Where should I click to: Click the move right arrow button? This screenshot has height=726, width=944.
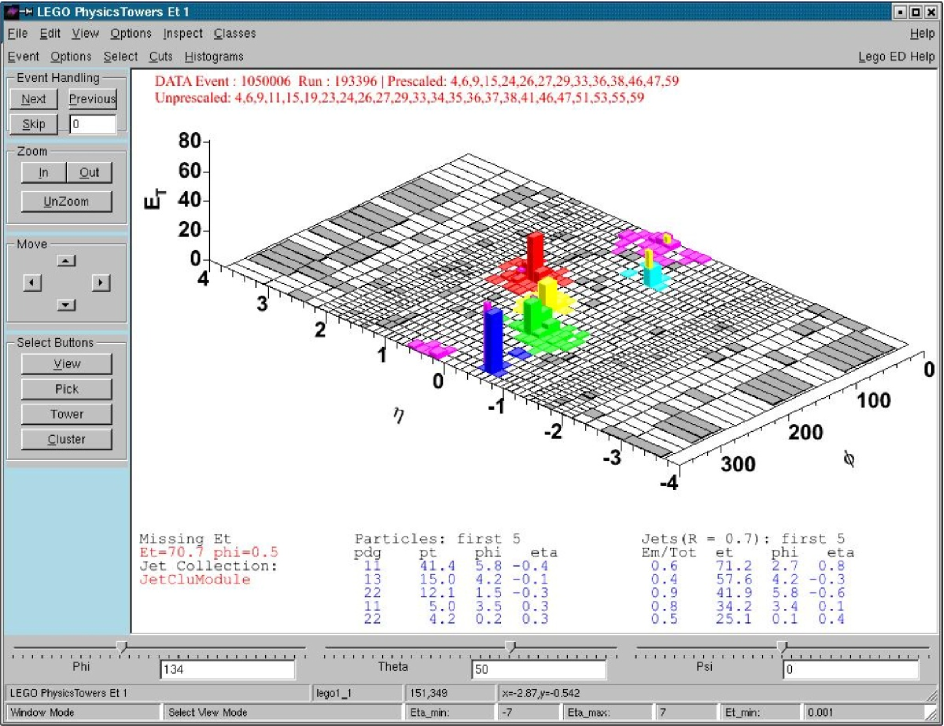point(100,283)
